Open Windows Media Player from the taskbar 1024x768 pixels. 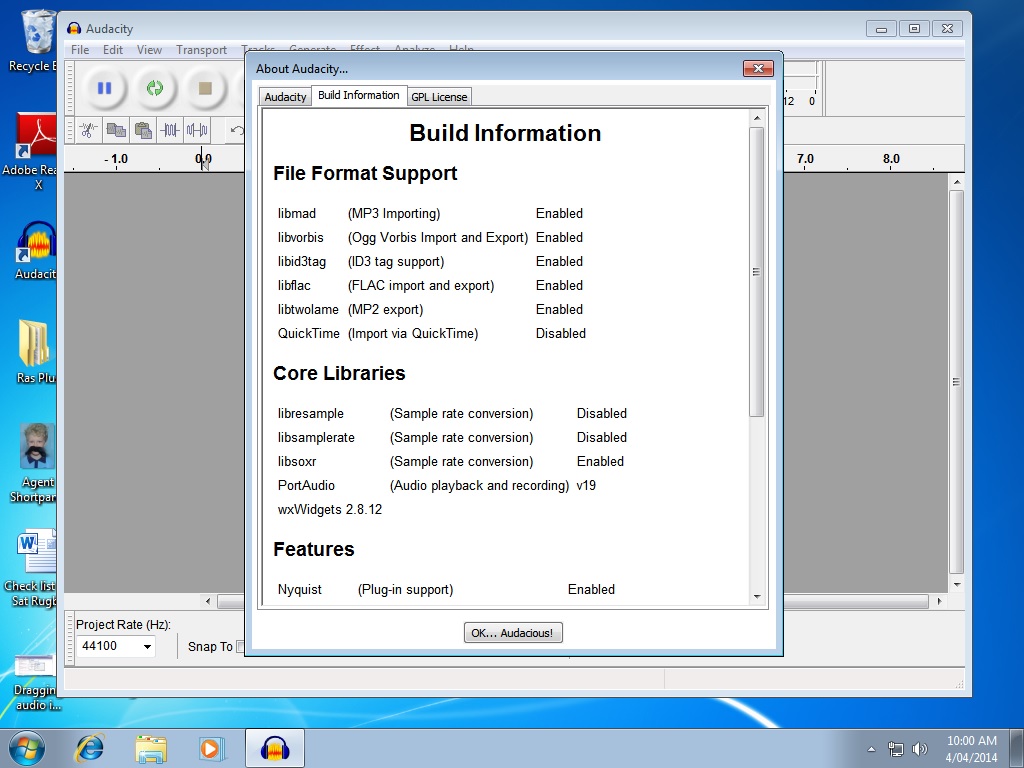tap(211, 748)
